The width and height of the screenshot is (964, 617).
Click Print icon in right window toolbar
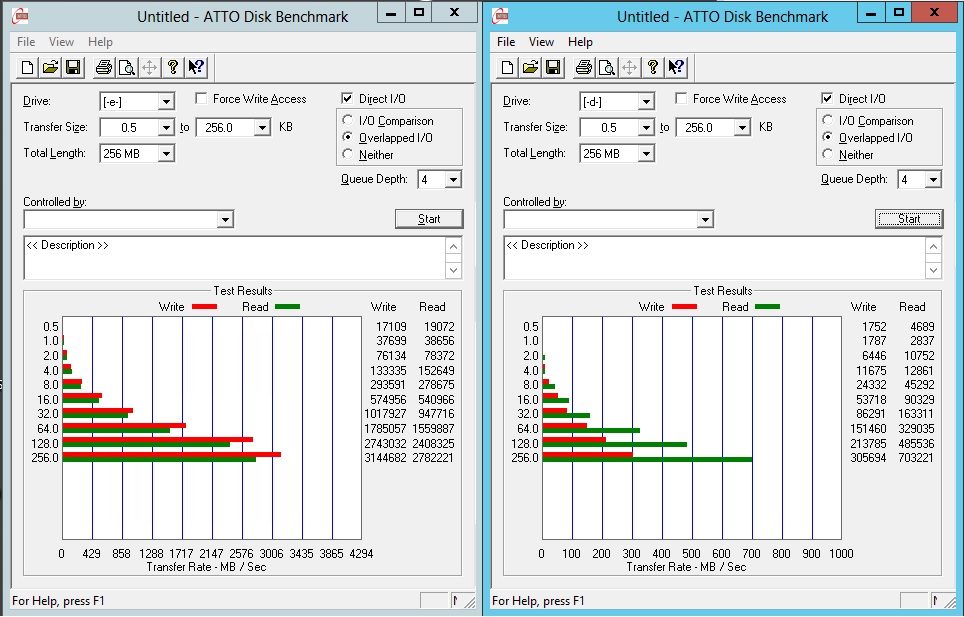click(583, 67)
